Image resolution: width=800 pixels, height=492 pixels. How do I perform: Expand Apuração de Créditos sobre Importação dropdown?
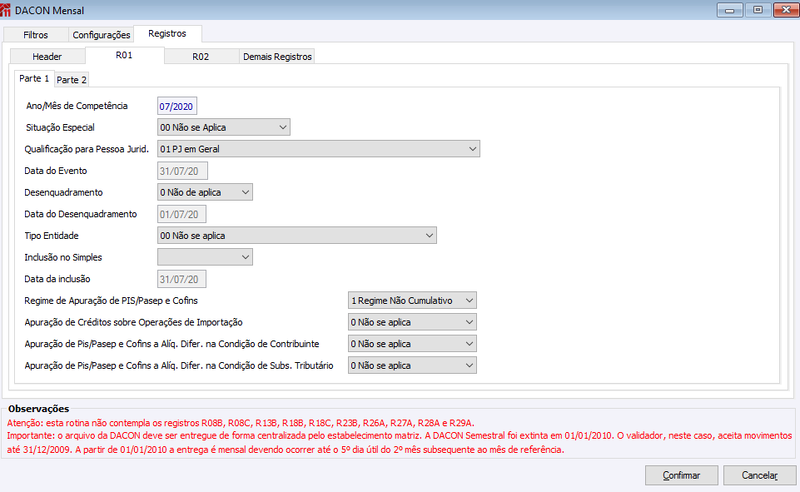[x=412, y=322]
